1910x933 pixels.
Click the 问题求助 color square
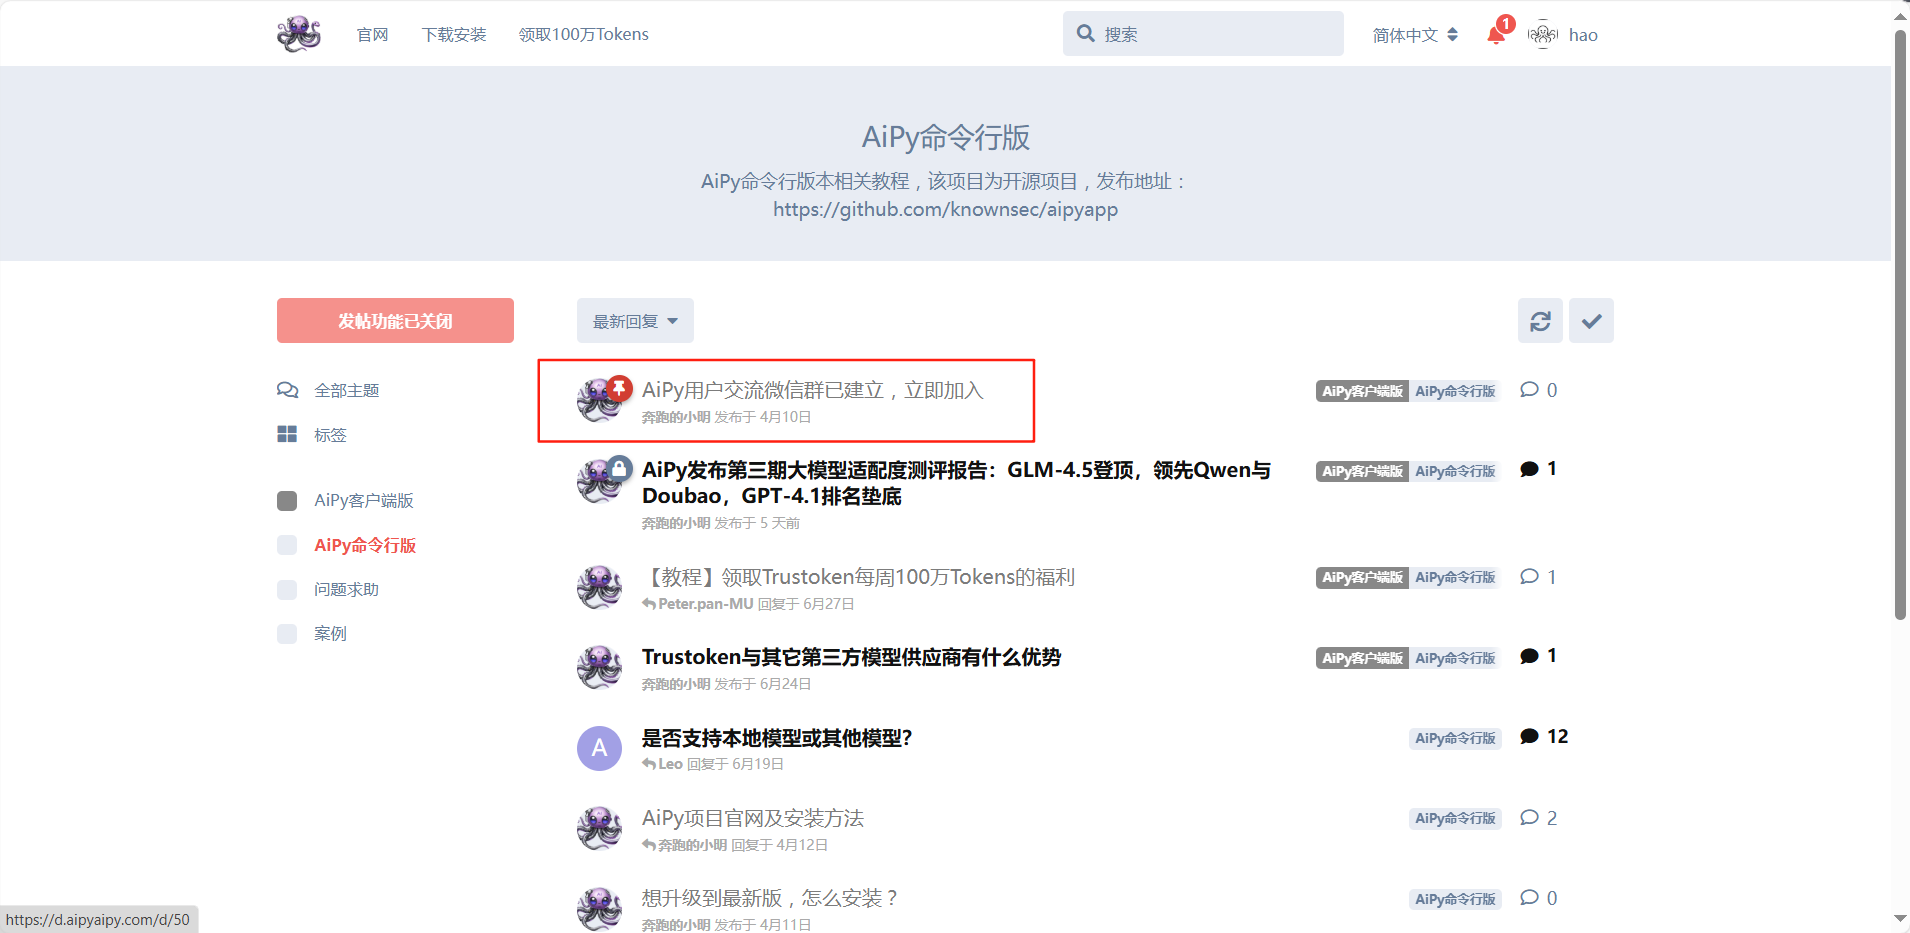287,589
